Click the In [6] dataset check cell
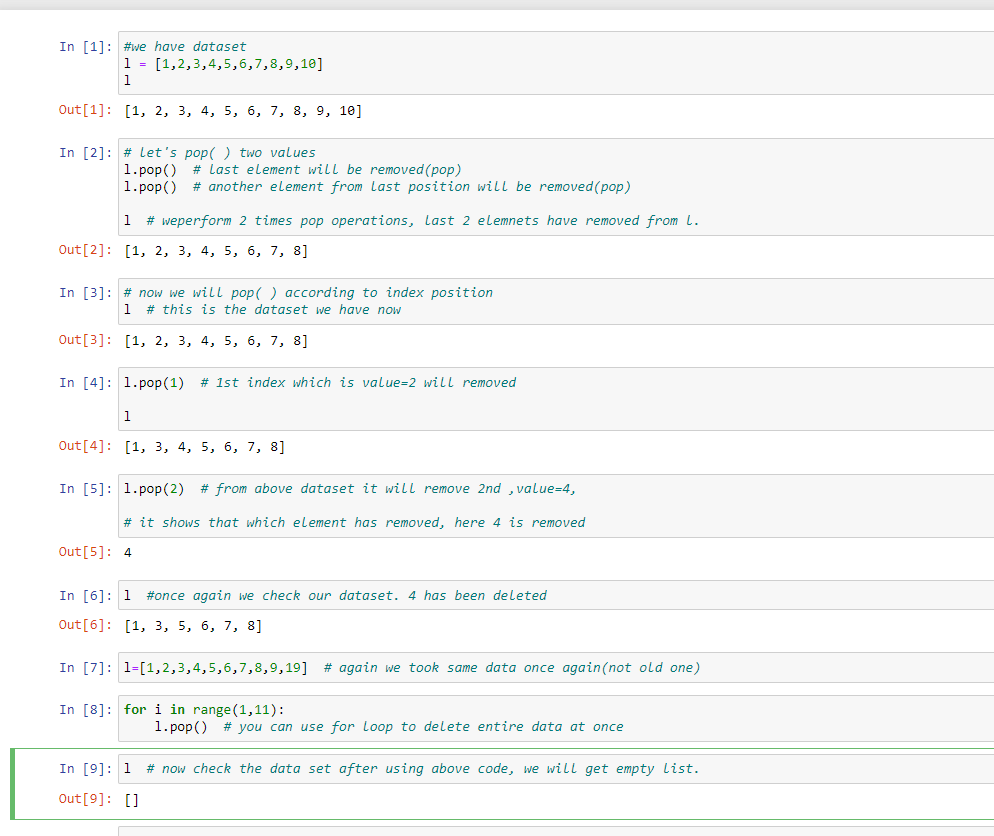Image resolution: width=994 pixels, height=836 pixels. (x=556, y=595)
